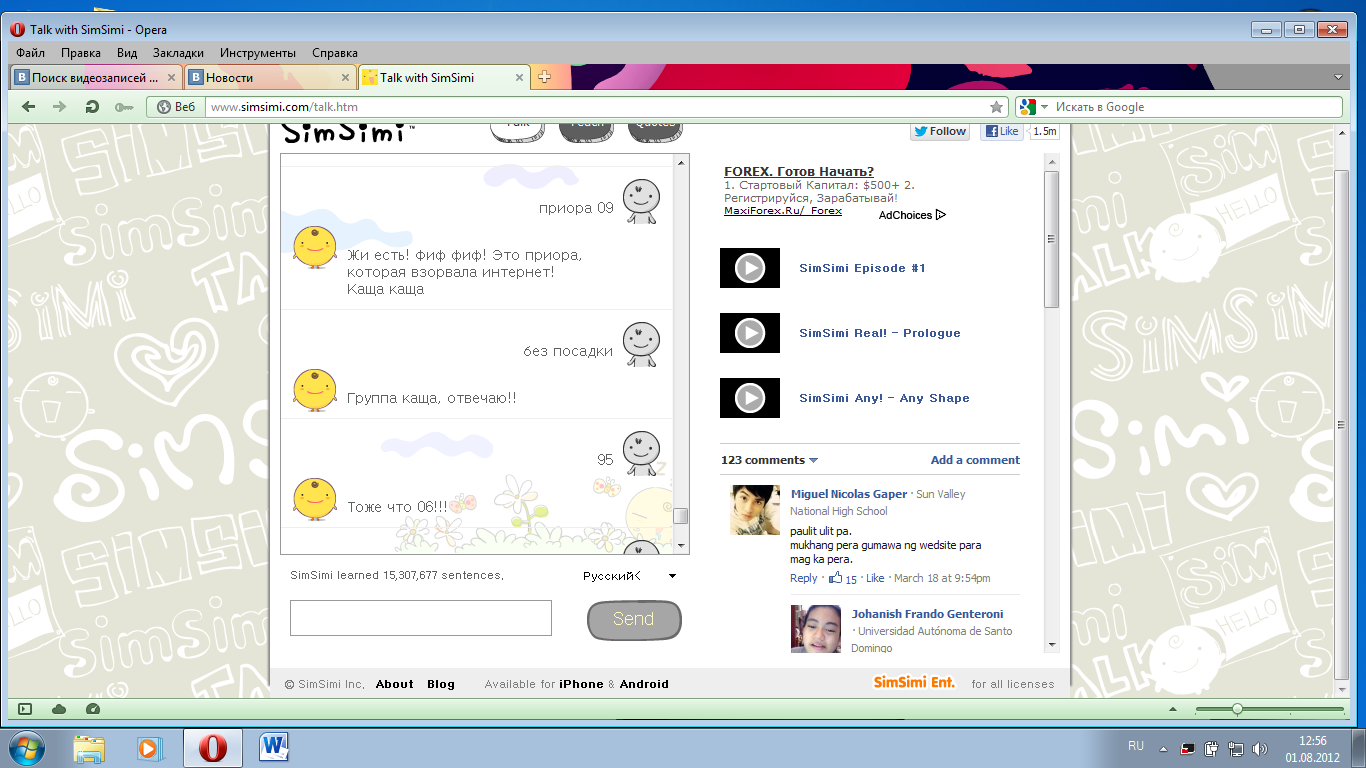Open Johanish Frando Genteroni's profile photo
The image size is (1366, 768).
pos(816,629)
